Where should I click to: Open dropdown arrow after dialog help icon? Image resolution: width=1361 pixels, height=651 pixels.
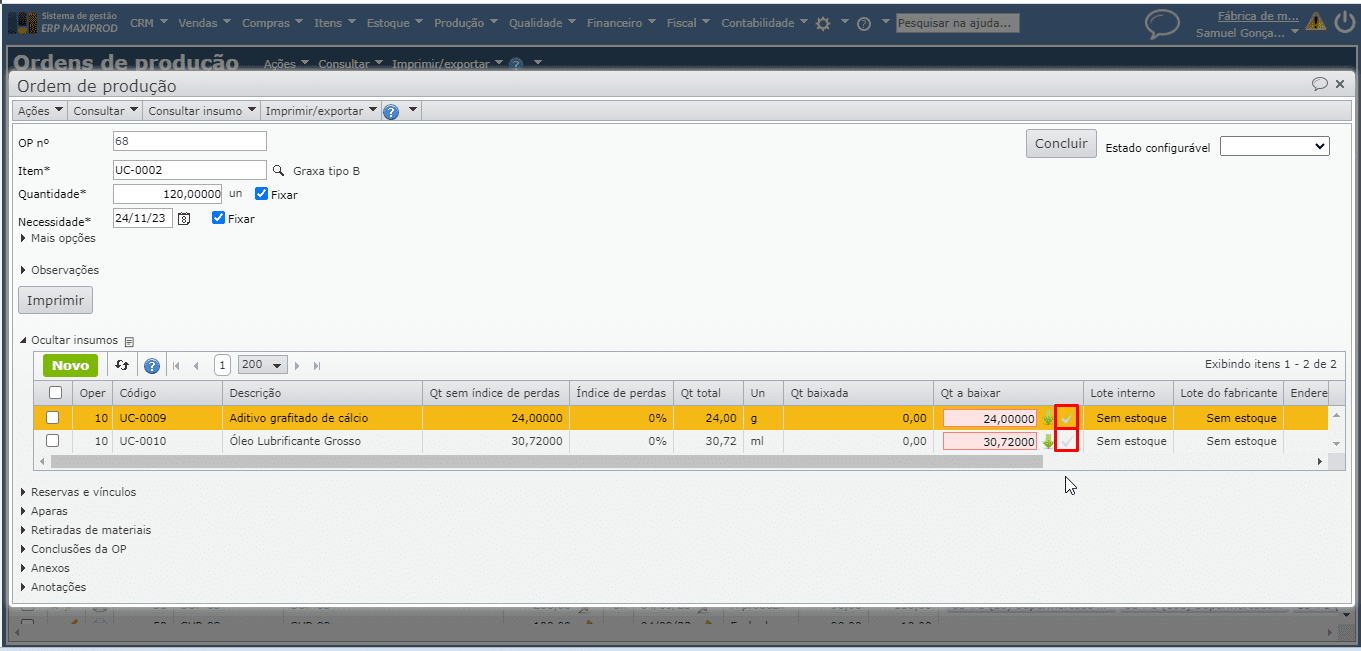(412, 111)
